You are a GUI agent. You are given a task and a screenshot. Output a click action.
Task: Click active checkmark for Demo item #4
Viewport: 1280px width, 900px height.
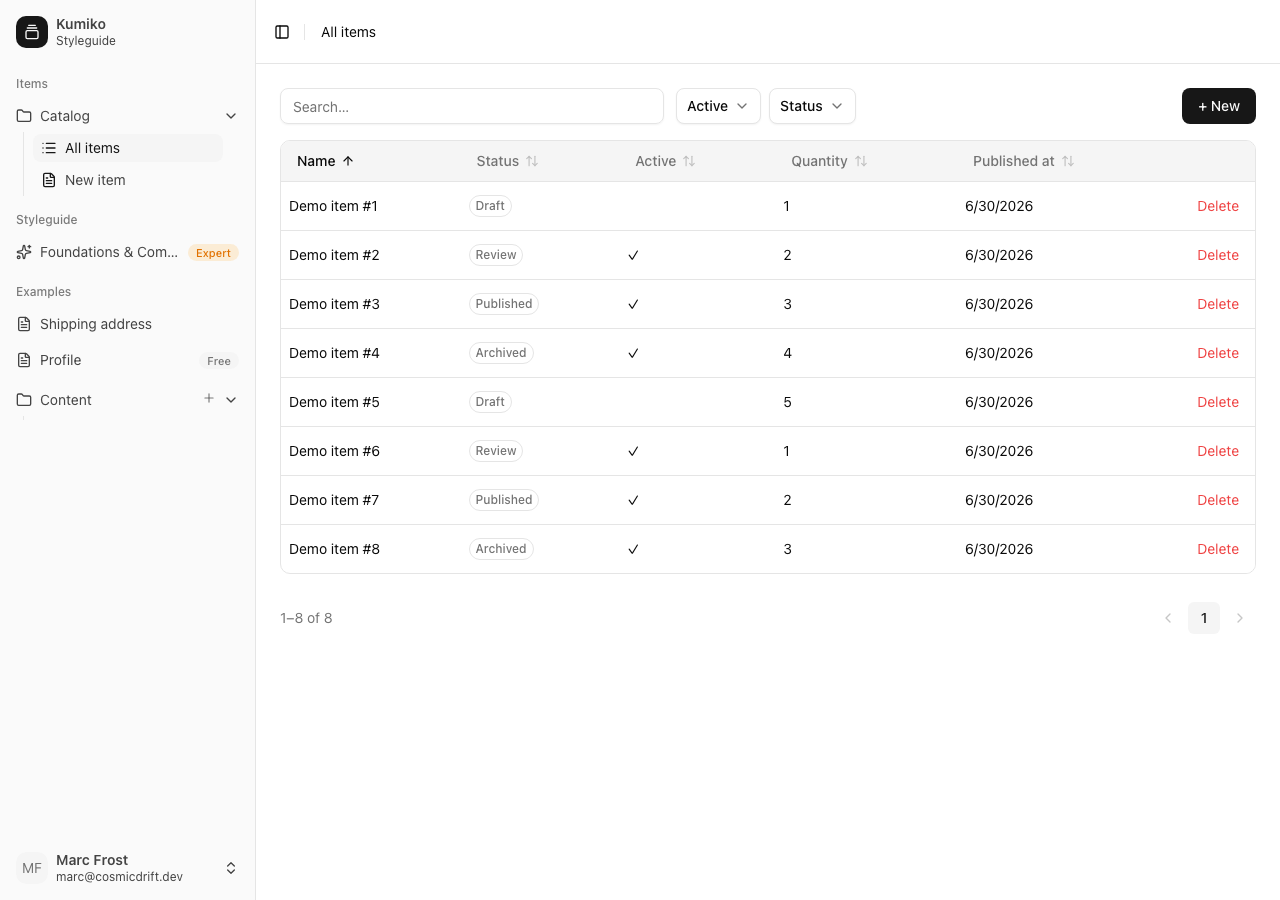coord(633,353)
